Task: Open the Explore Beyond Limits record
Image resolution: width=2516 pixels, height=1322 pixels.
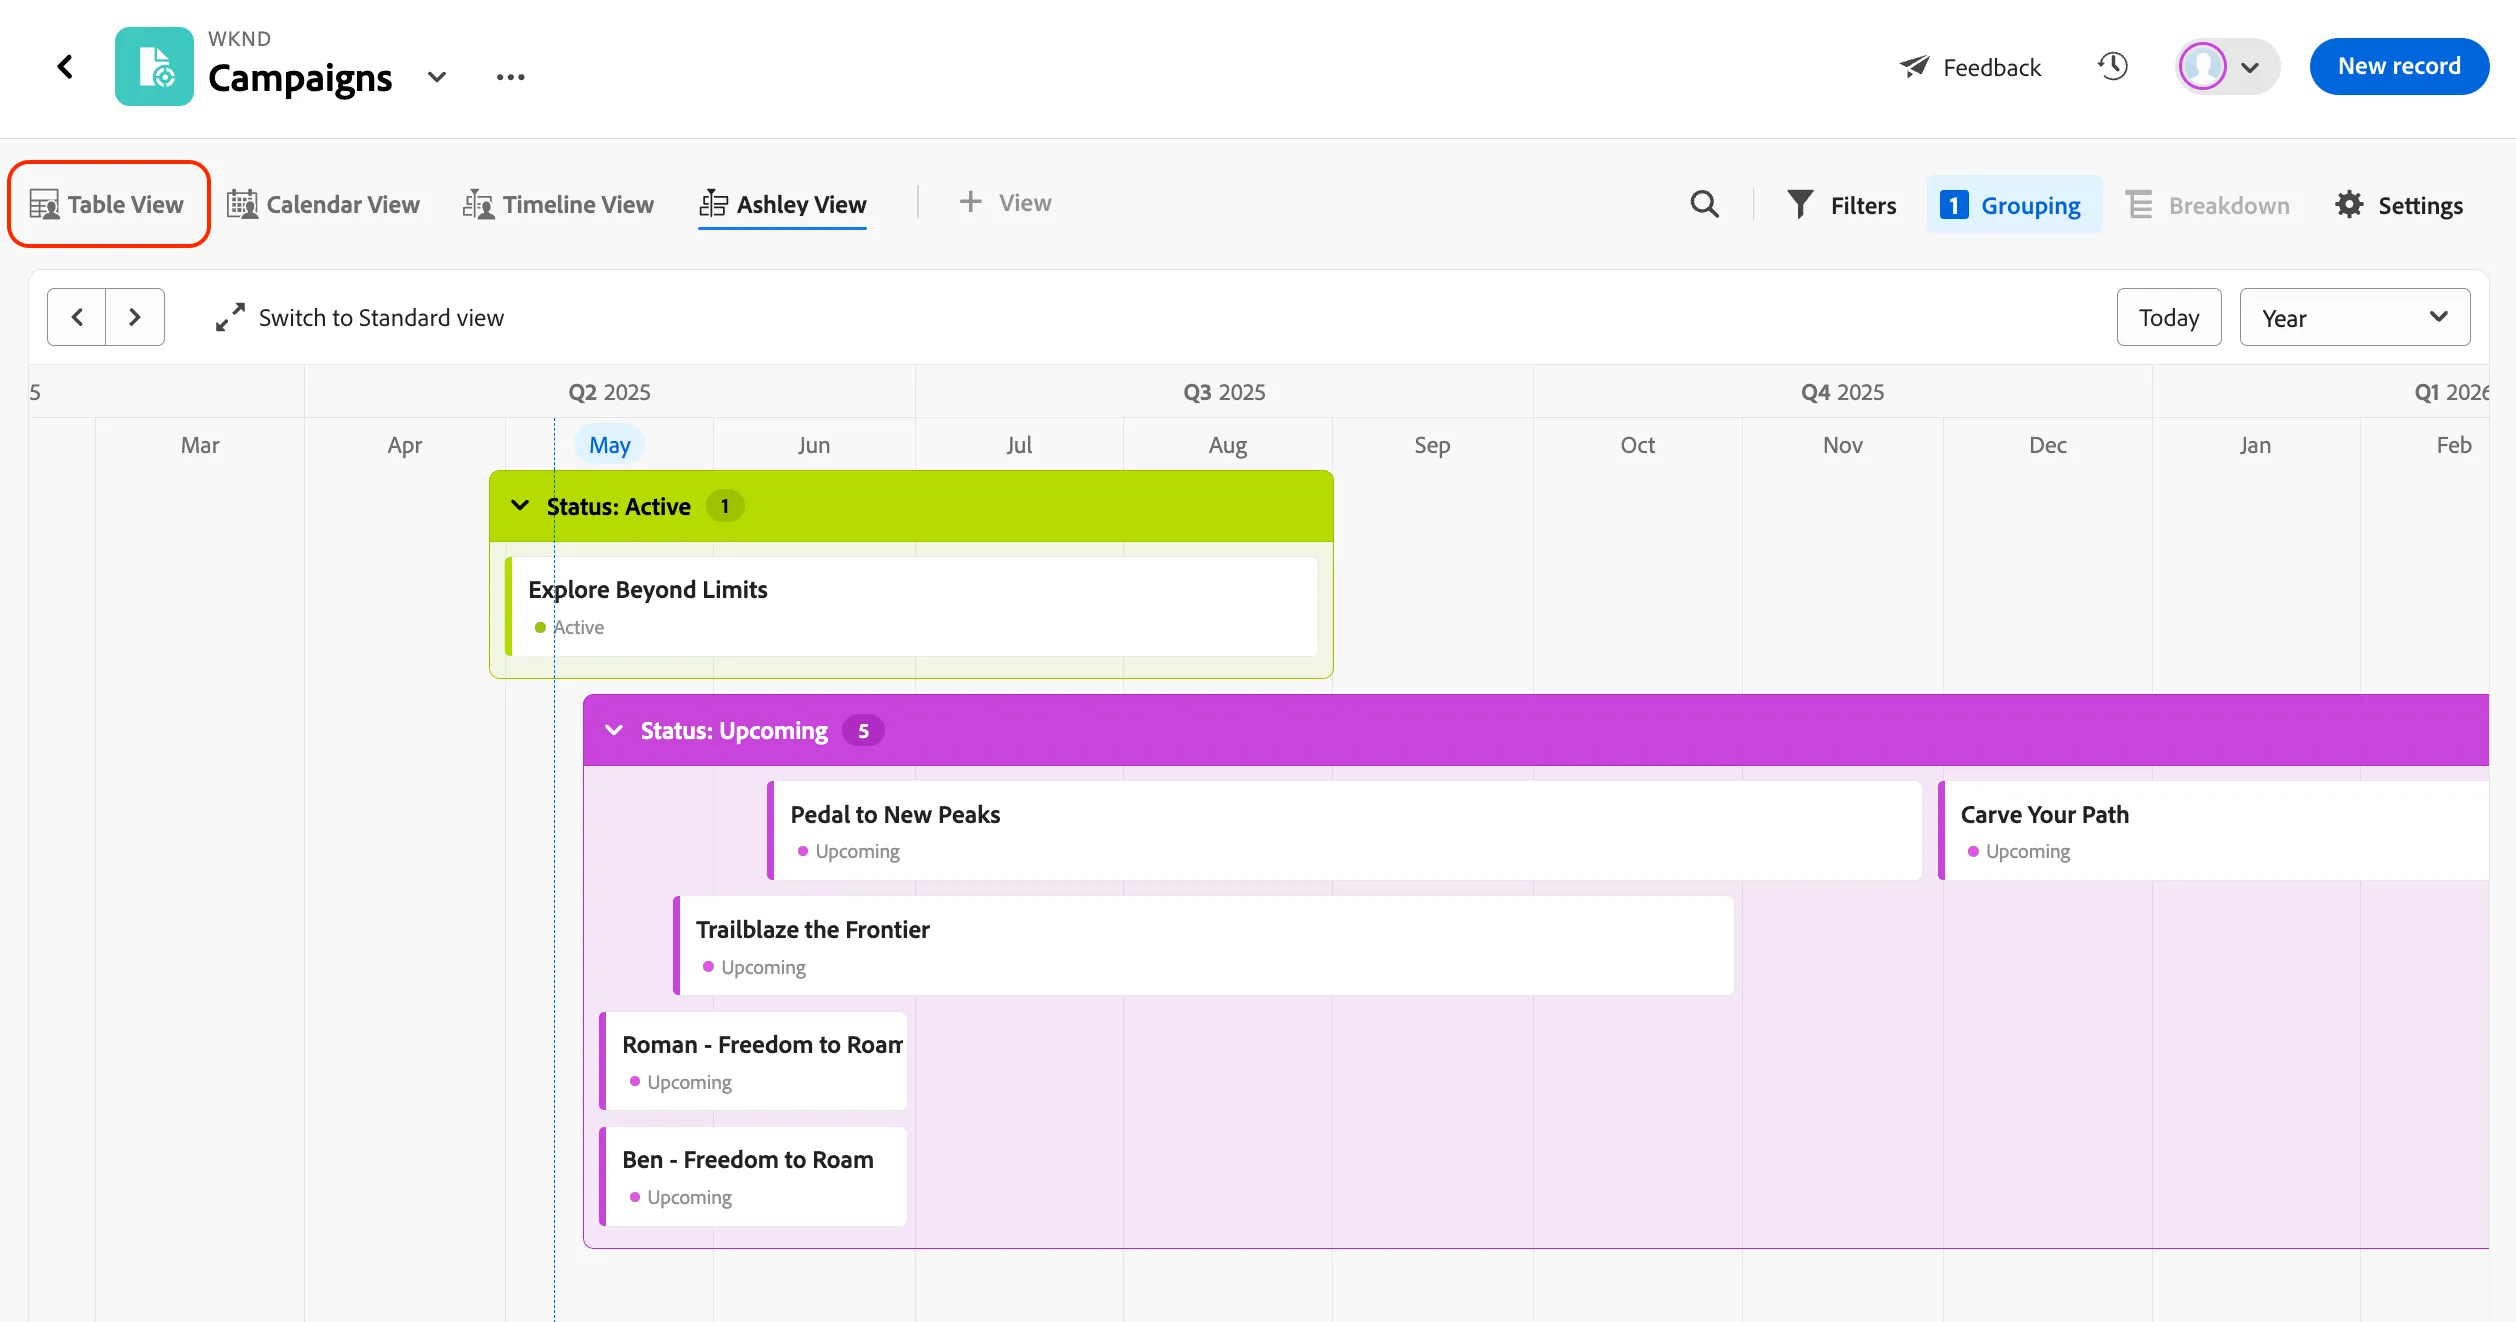Action: click(912, 607)
